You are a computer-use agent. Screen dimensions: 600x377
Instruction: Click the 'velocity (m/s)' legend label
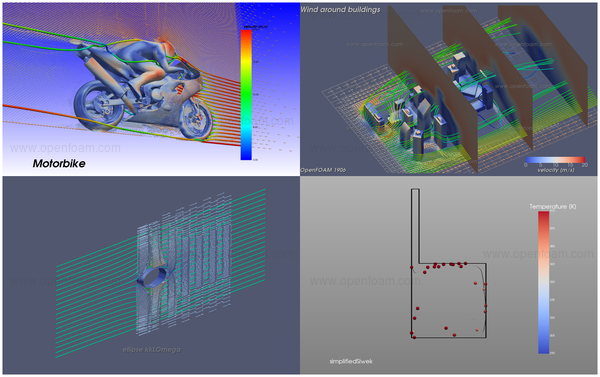point(556,170)
